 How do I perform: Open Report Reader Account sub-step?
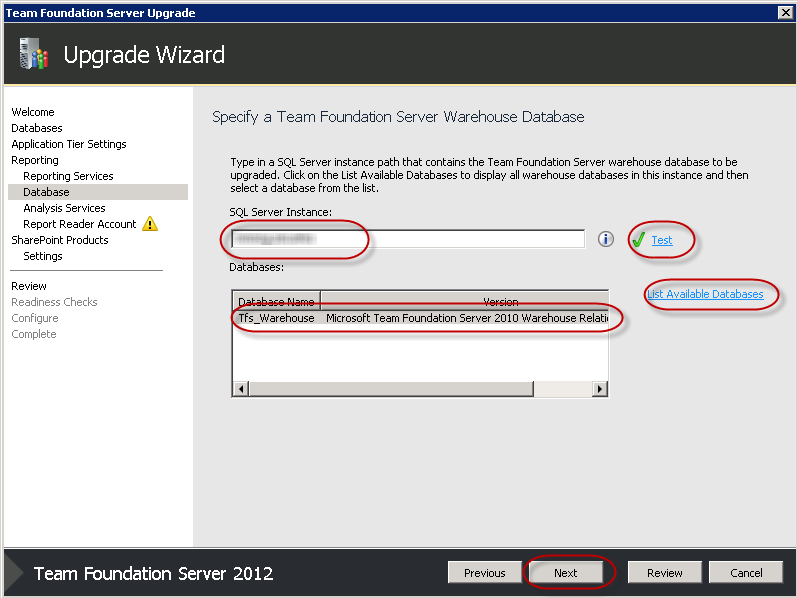pyautogui.click(x=80, y=224)
